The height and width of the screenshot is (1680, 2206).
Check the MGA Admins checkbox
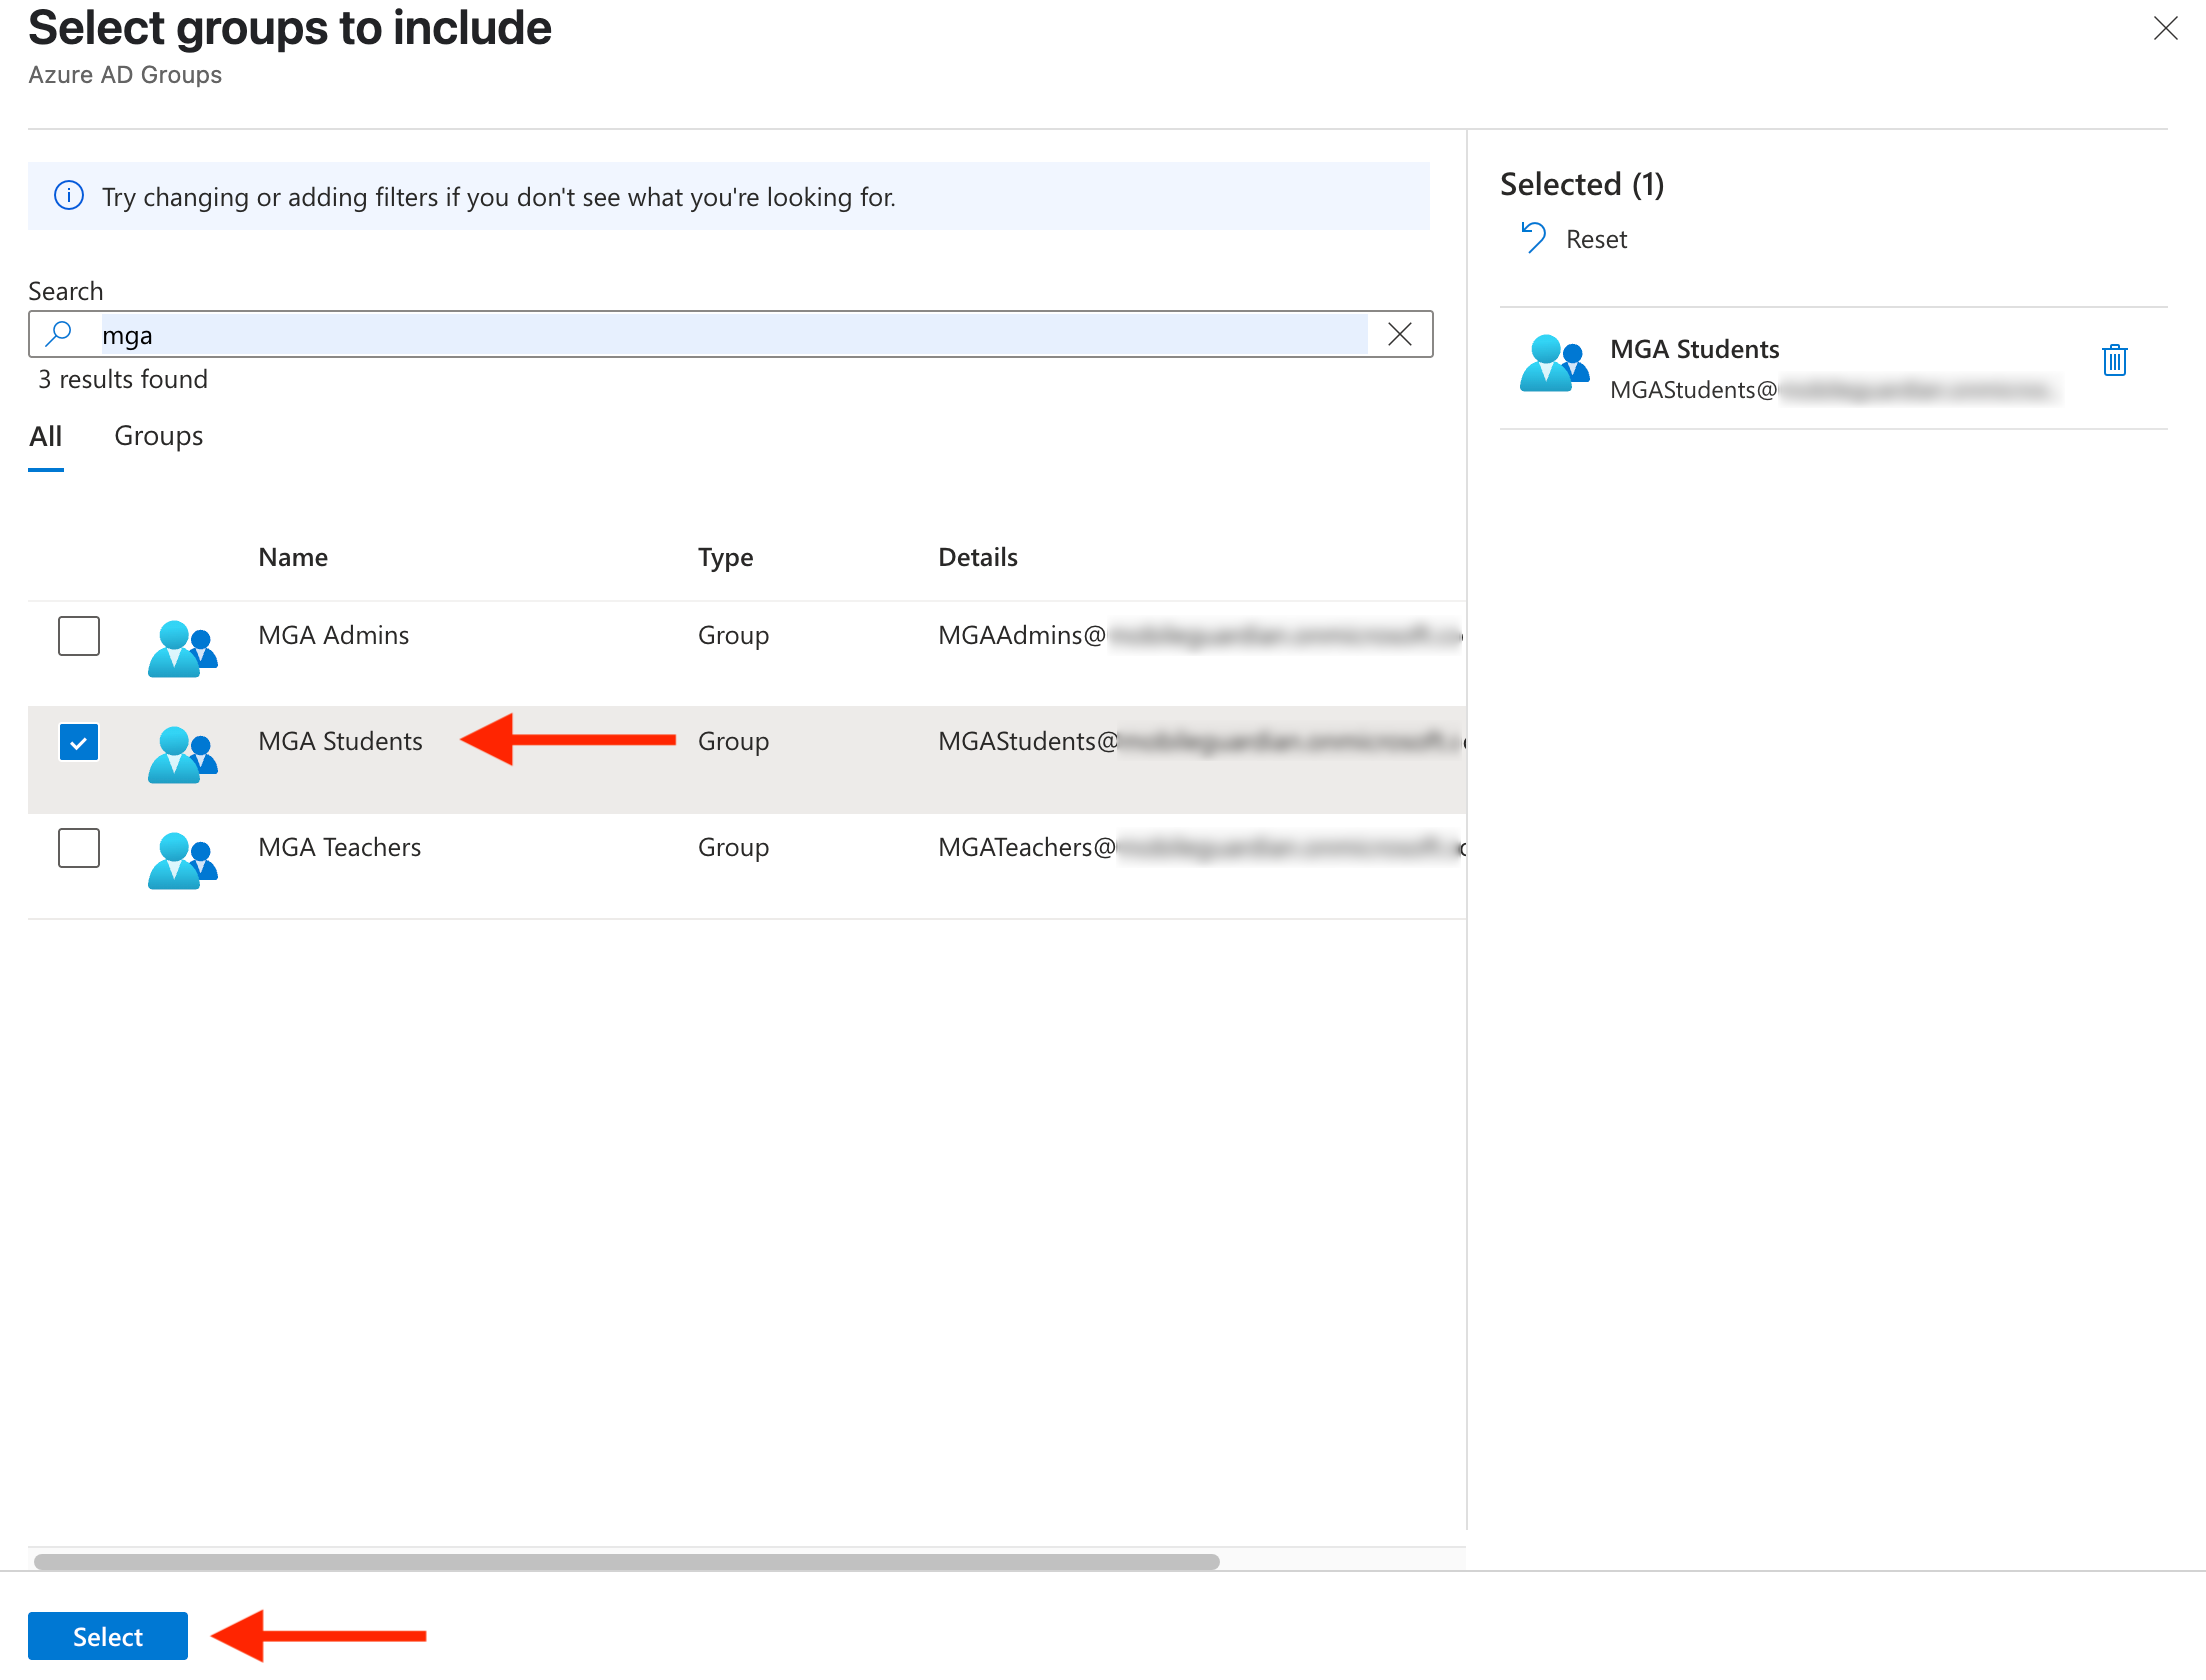[x=79, y=636]
